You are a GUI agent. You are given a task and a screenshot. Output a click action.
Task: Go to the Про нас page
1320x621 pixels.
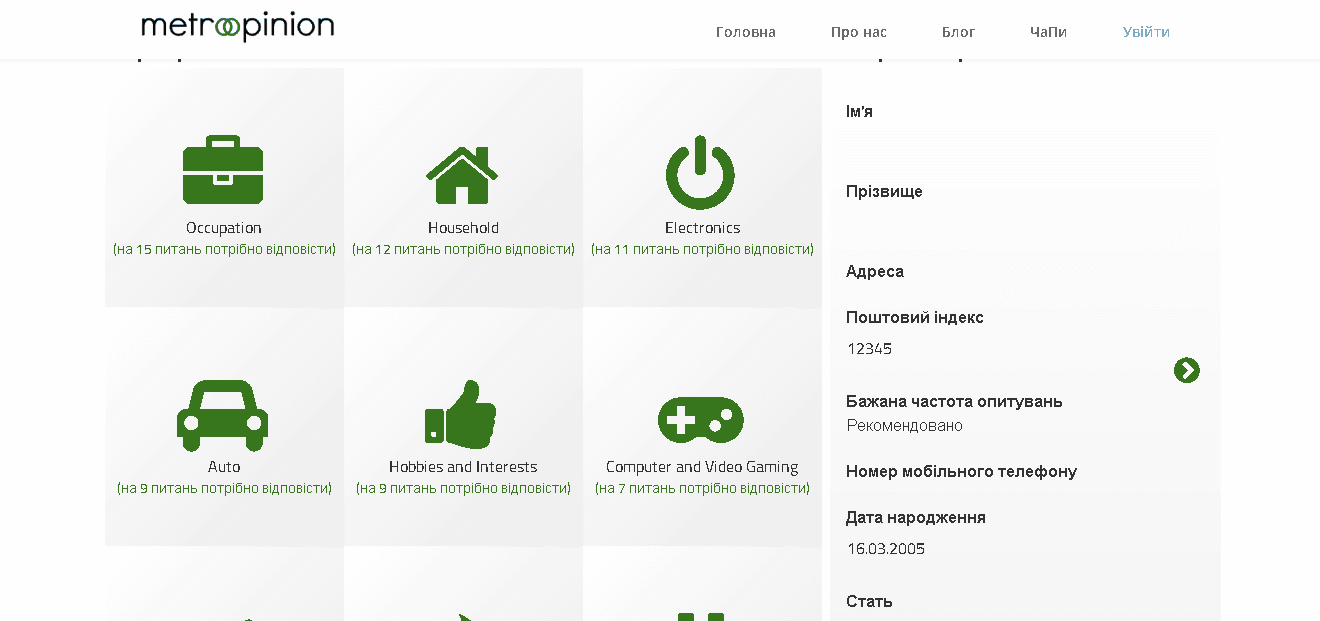[x=858, y=32]
